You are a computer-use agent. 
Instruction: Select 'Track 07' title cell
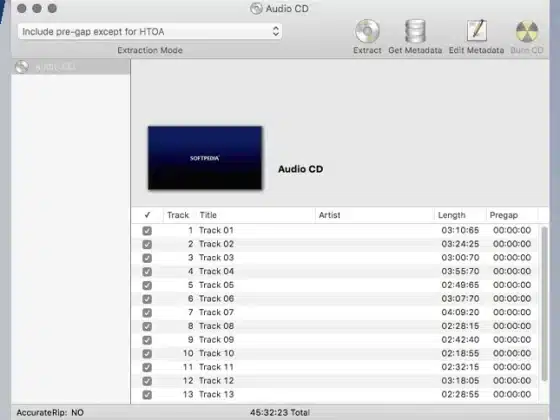point(216,312)
